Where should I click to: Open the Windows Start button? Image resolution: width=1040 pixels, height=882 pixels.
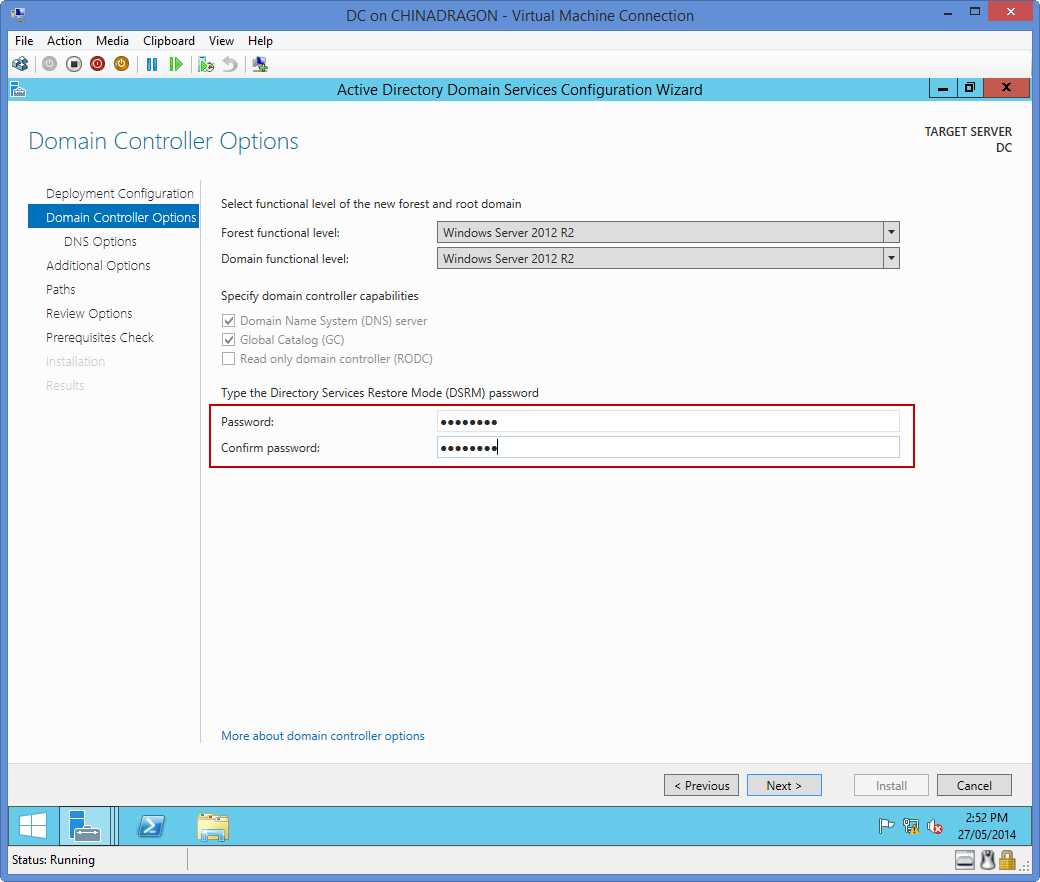tap(32, 826)
